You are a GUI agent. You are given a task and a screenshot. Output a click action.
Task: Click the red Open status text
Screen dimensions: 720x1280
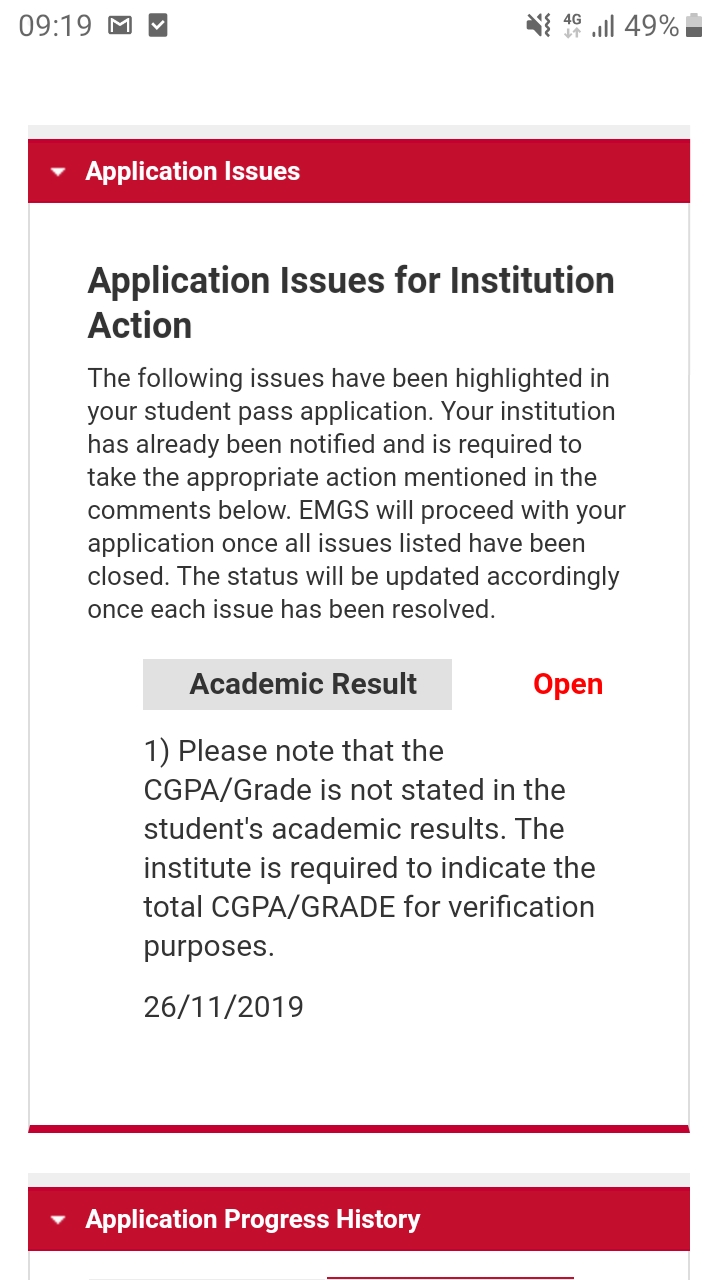pyautogui.click(x=567, y=684)
